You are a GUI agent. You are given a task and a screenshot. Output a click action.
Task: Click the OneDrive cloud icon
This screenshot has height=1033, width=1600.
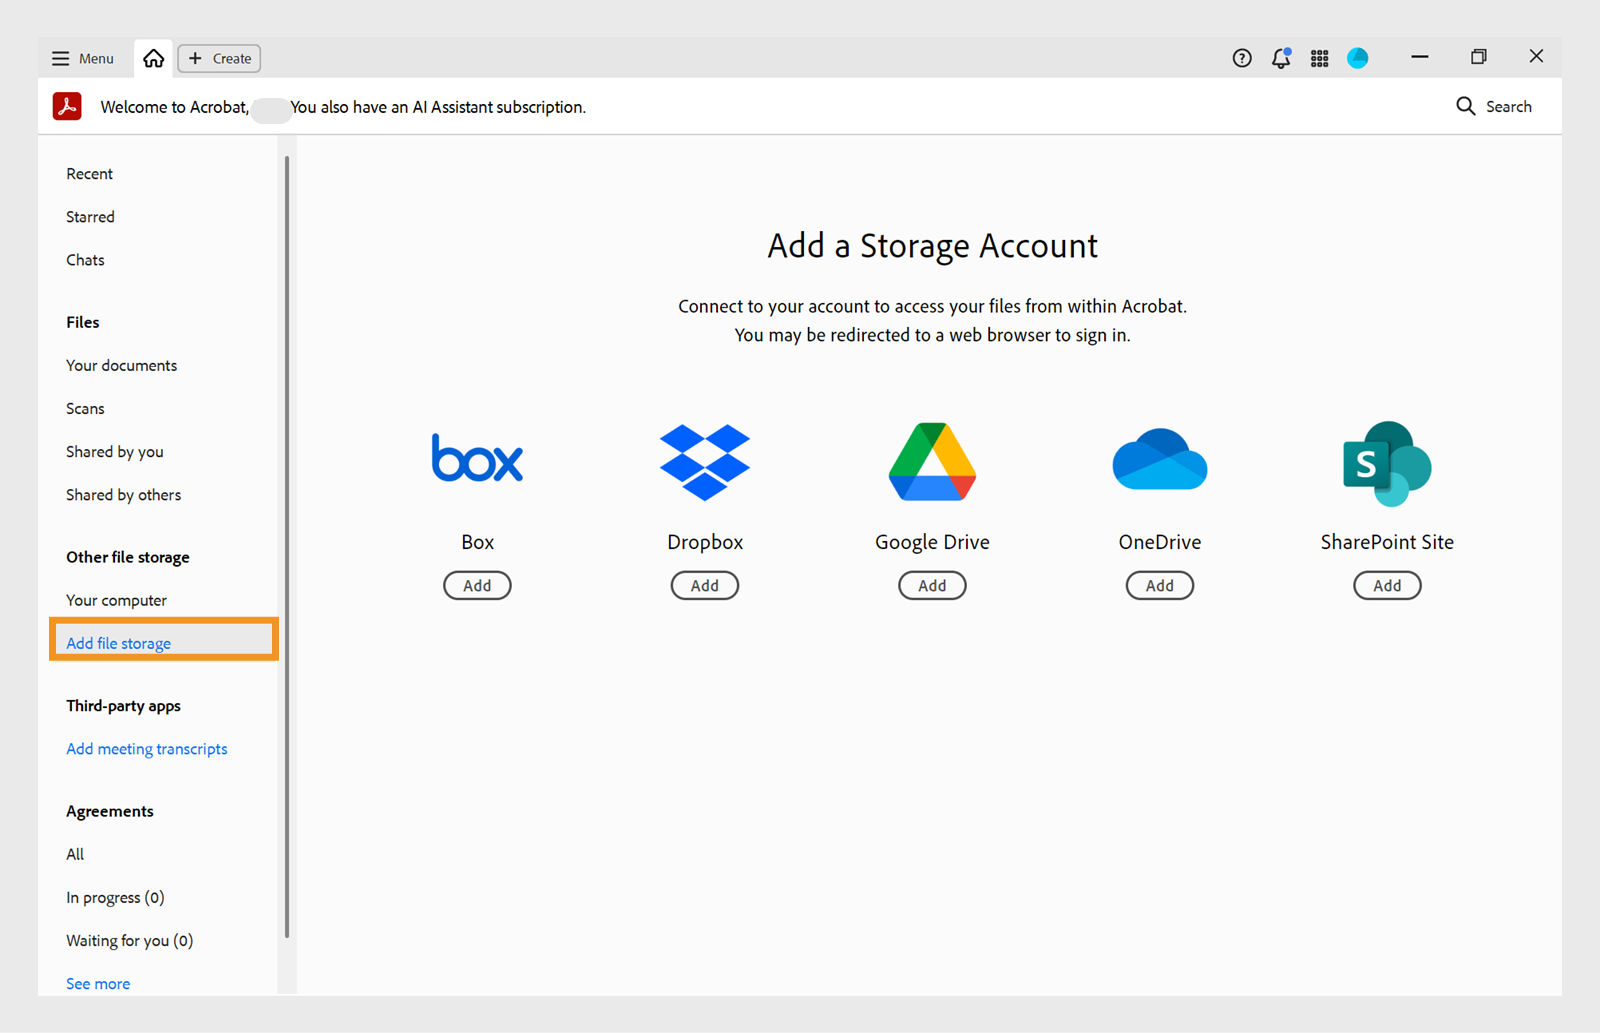1159,459
